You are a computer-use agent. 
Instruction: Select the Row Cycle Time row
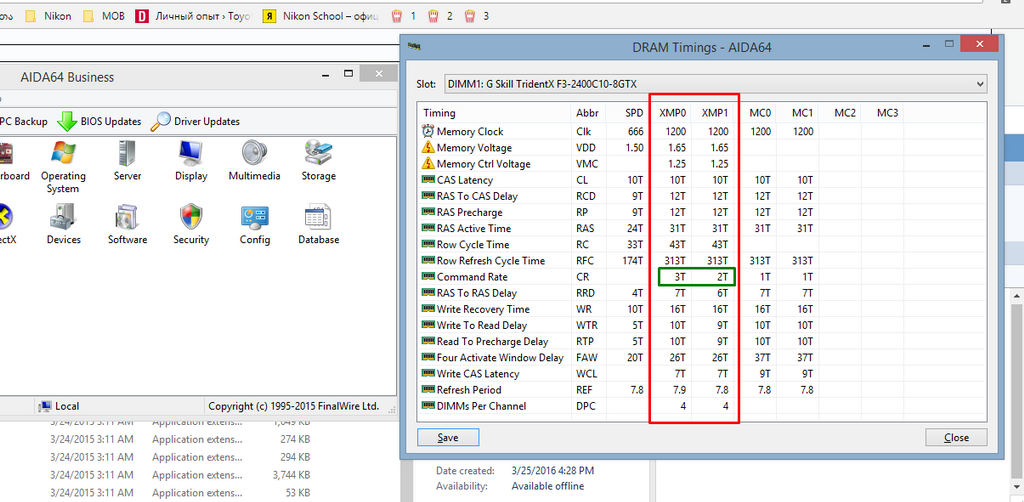coord(702,244)
